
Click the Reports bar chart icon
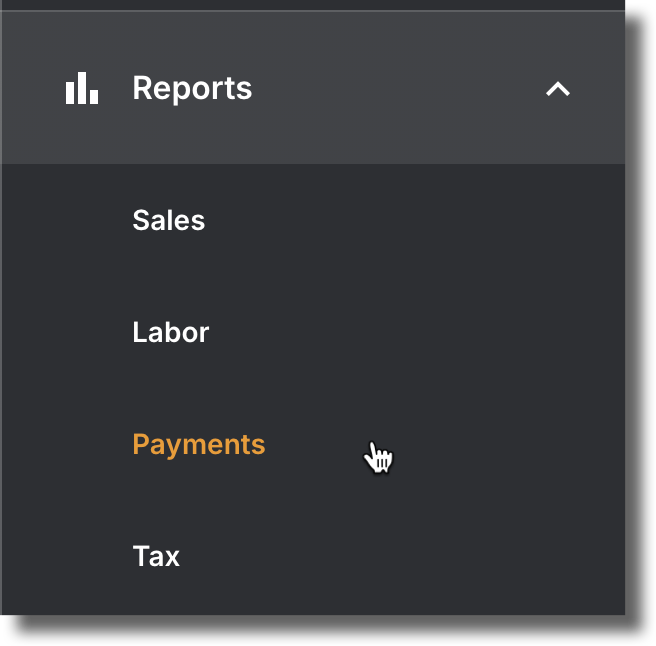(82, 88)
